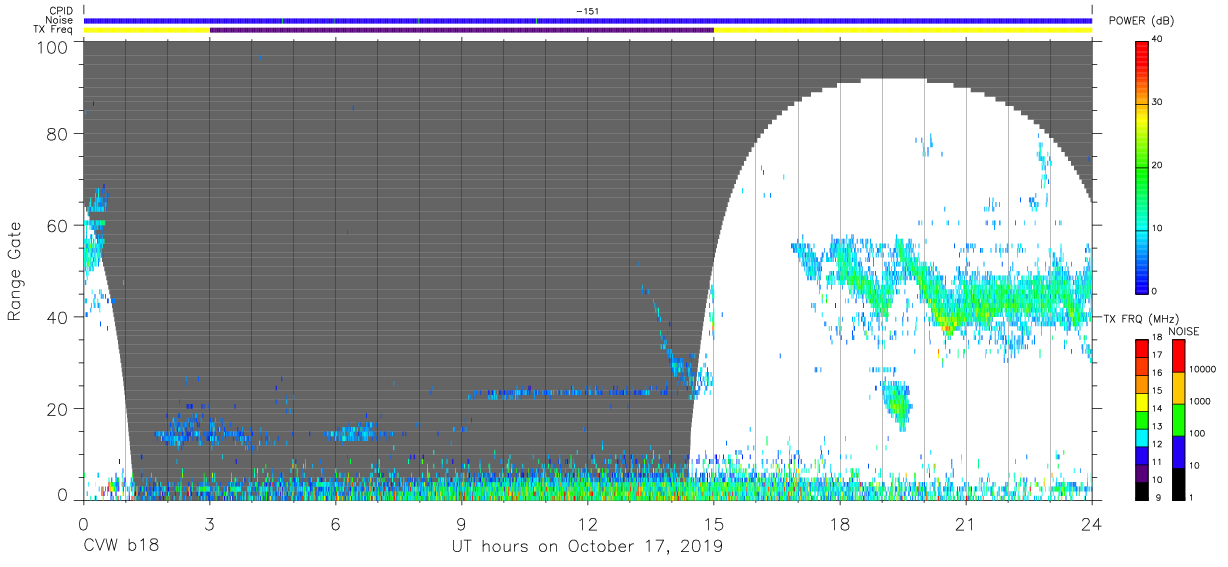This screenshot has width=1228, height=567.
Task: Click the x-axis tick label 9
Action: tap(461, 523)
